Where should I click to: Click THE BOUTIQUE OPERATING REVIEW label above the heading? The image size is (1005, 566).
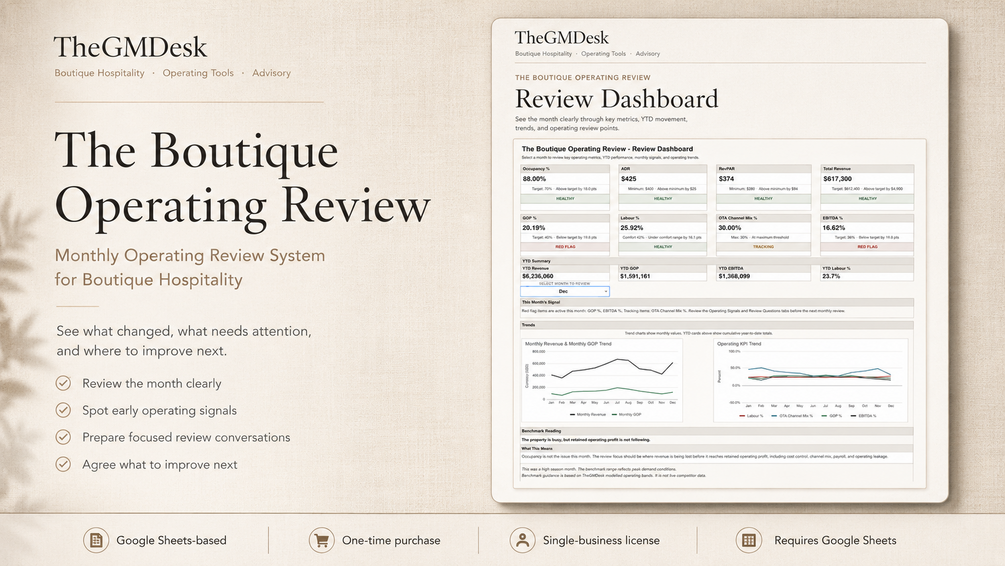(x=583, y=78)
